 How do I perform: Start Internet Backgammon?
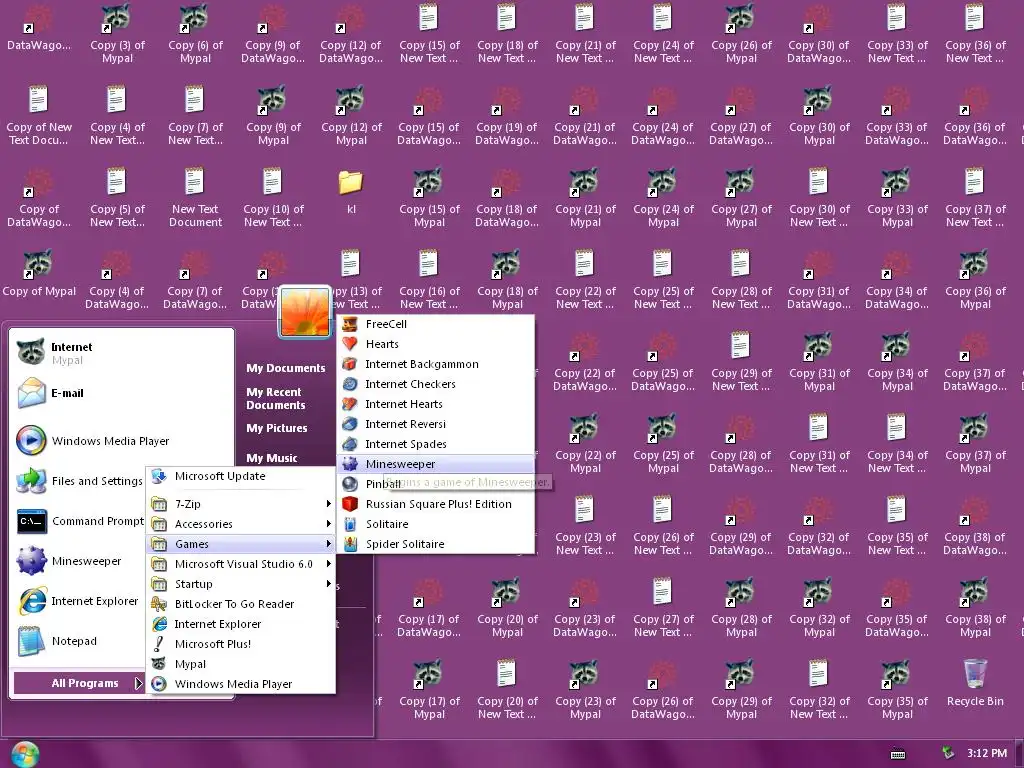436,364
